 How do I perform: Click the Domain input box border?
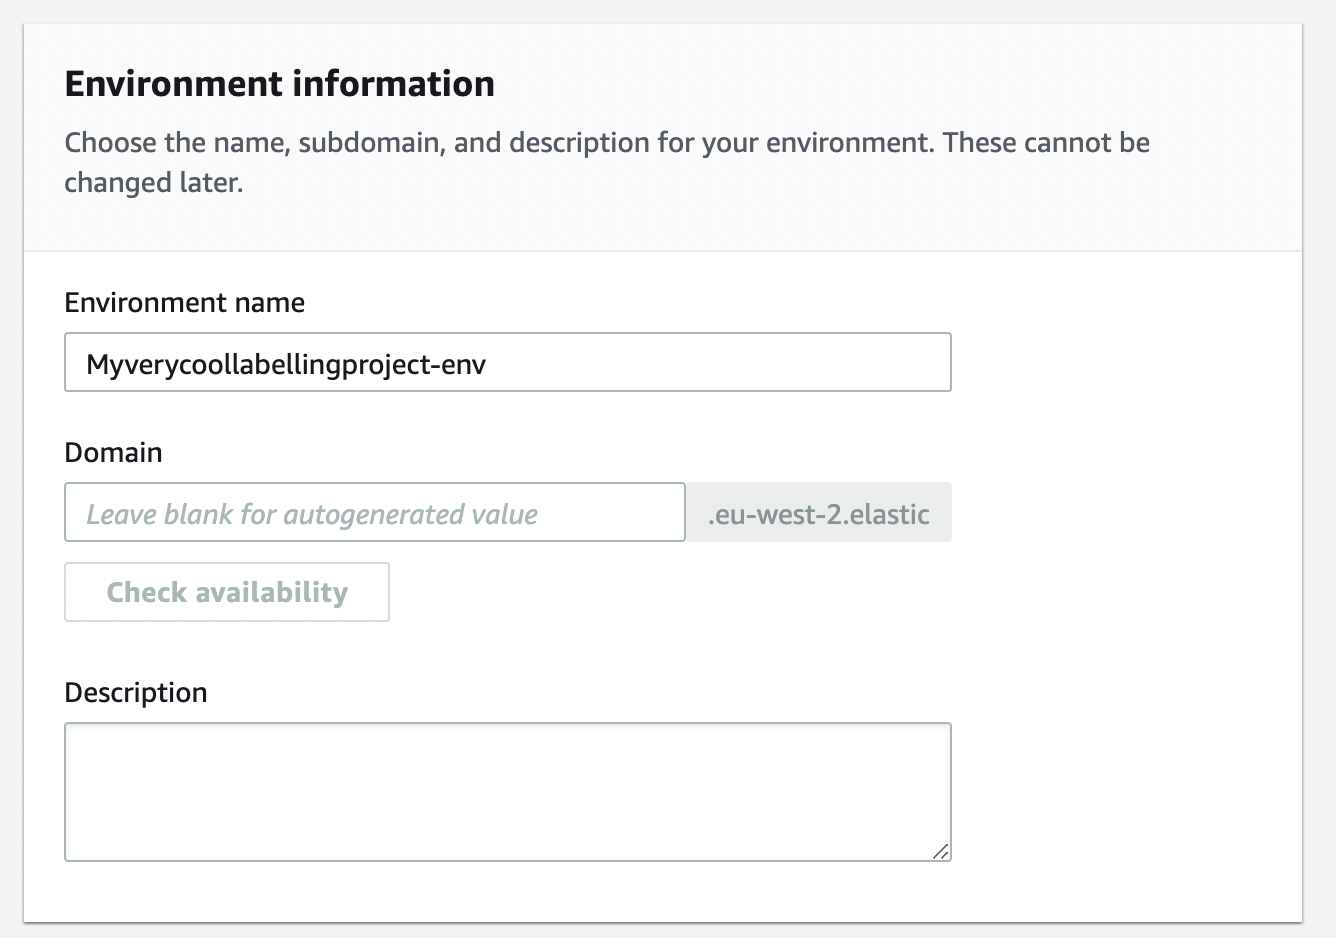click(375, 486)
